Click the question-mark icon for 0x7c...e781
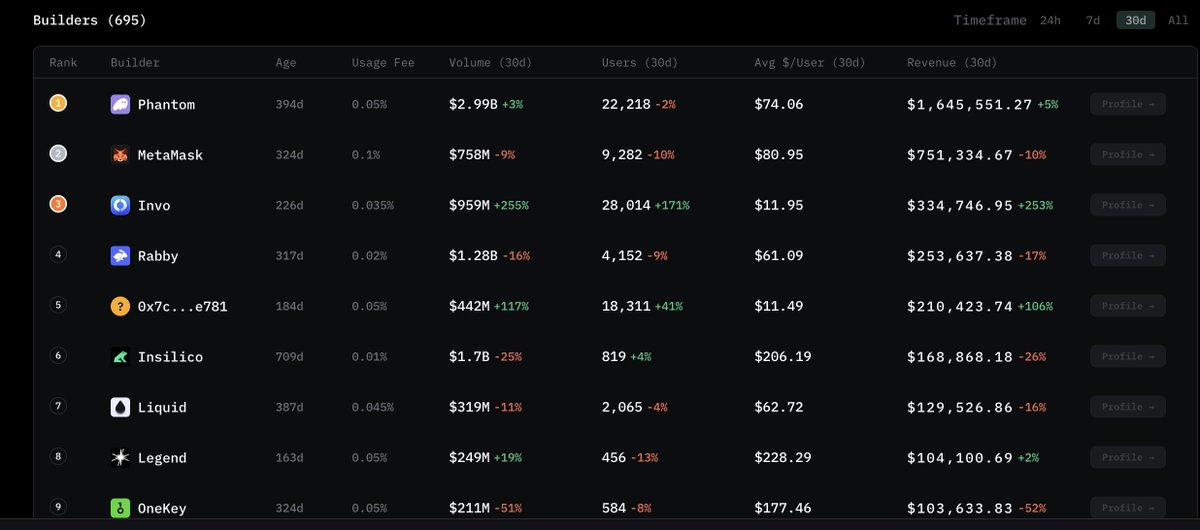The width and height of the screenshot is (1200, 530). coord(120,306)
